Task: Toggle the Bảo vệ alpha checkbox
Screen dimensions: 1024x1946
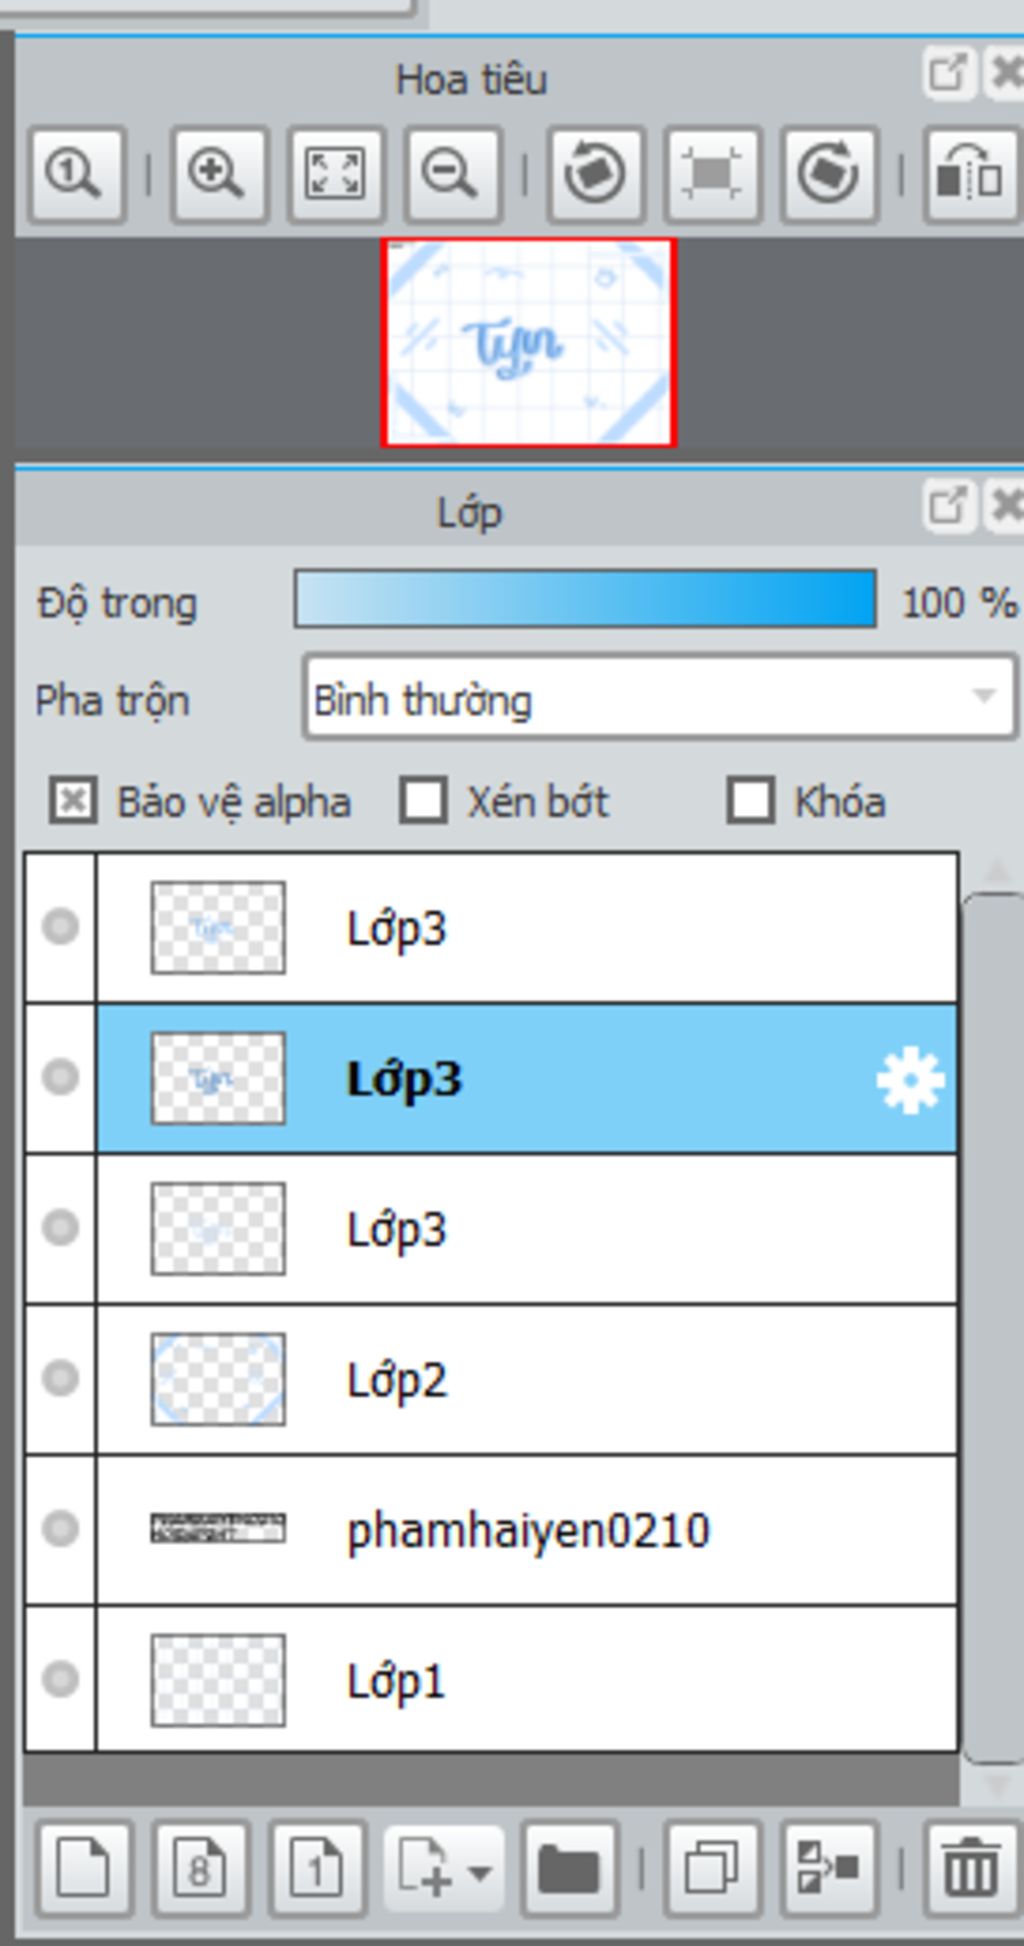Action: coord(73,801)
